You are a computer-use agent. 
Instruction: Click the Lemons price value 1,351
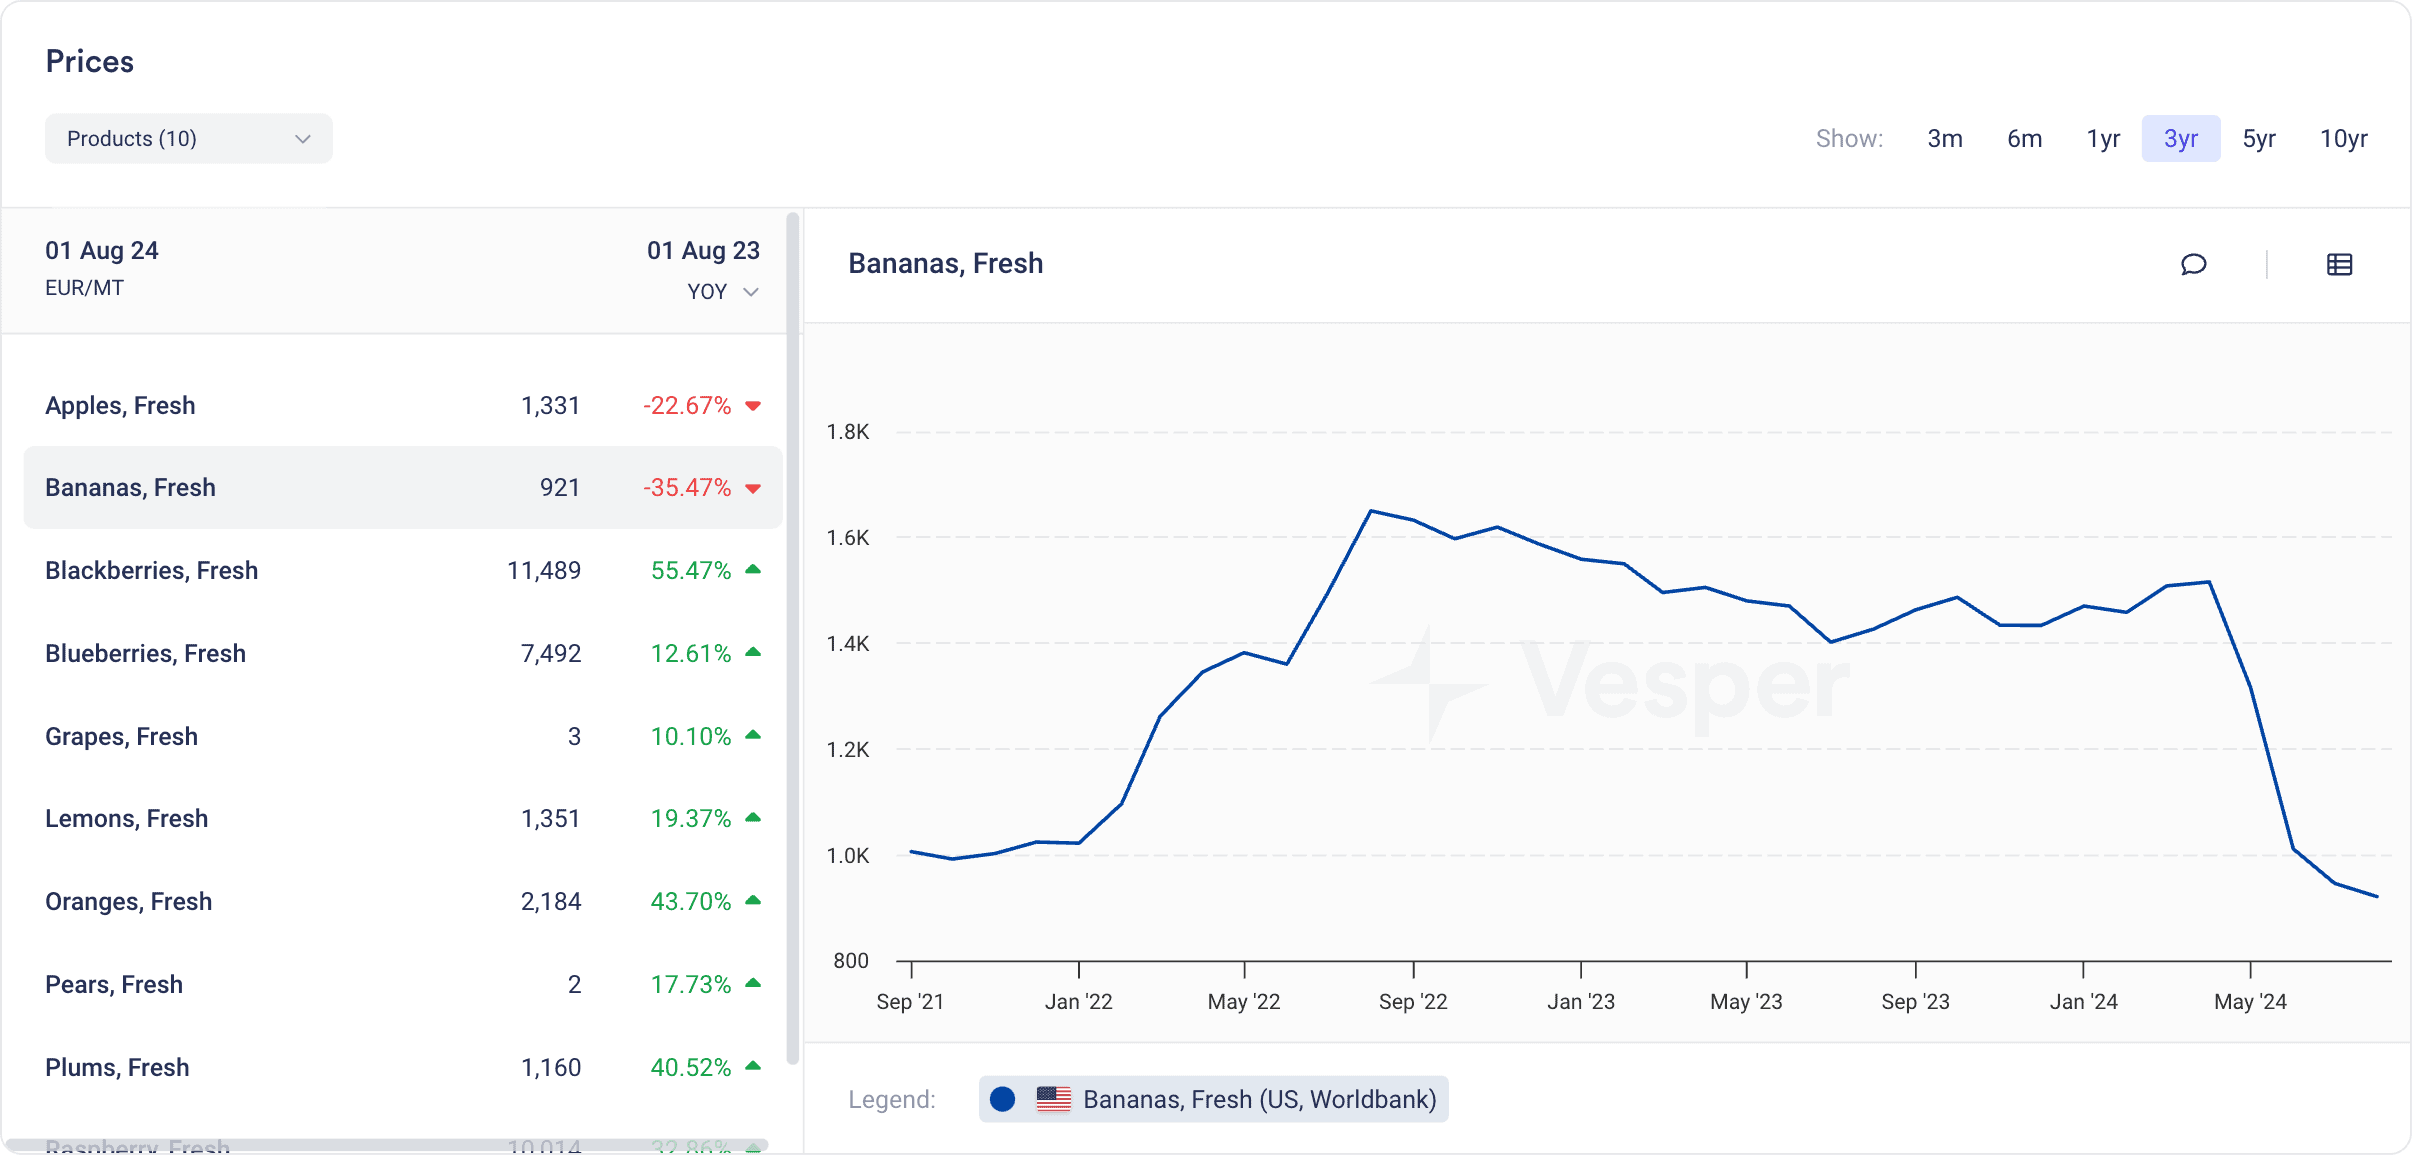(550, 818)
